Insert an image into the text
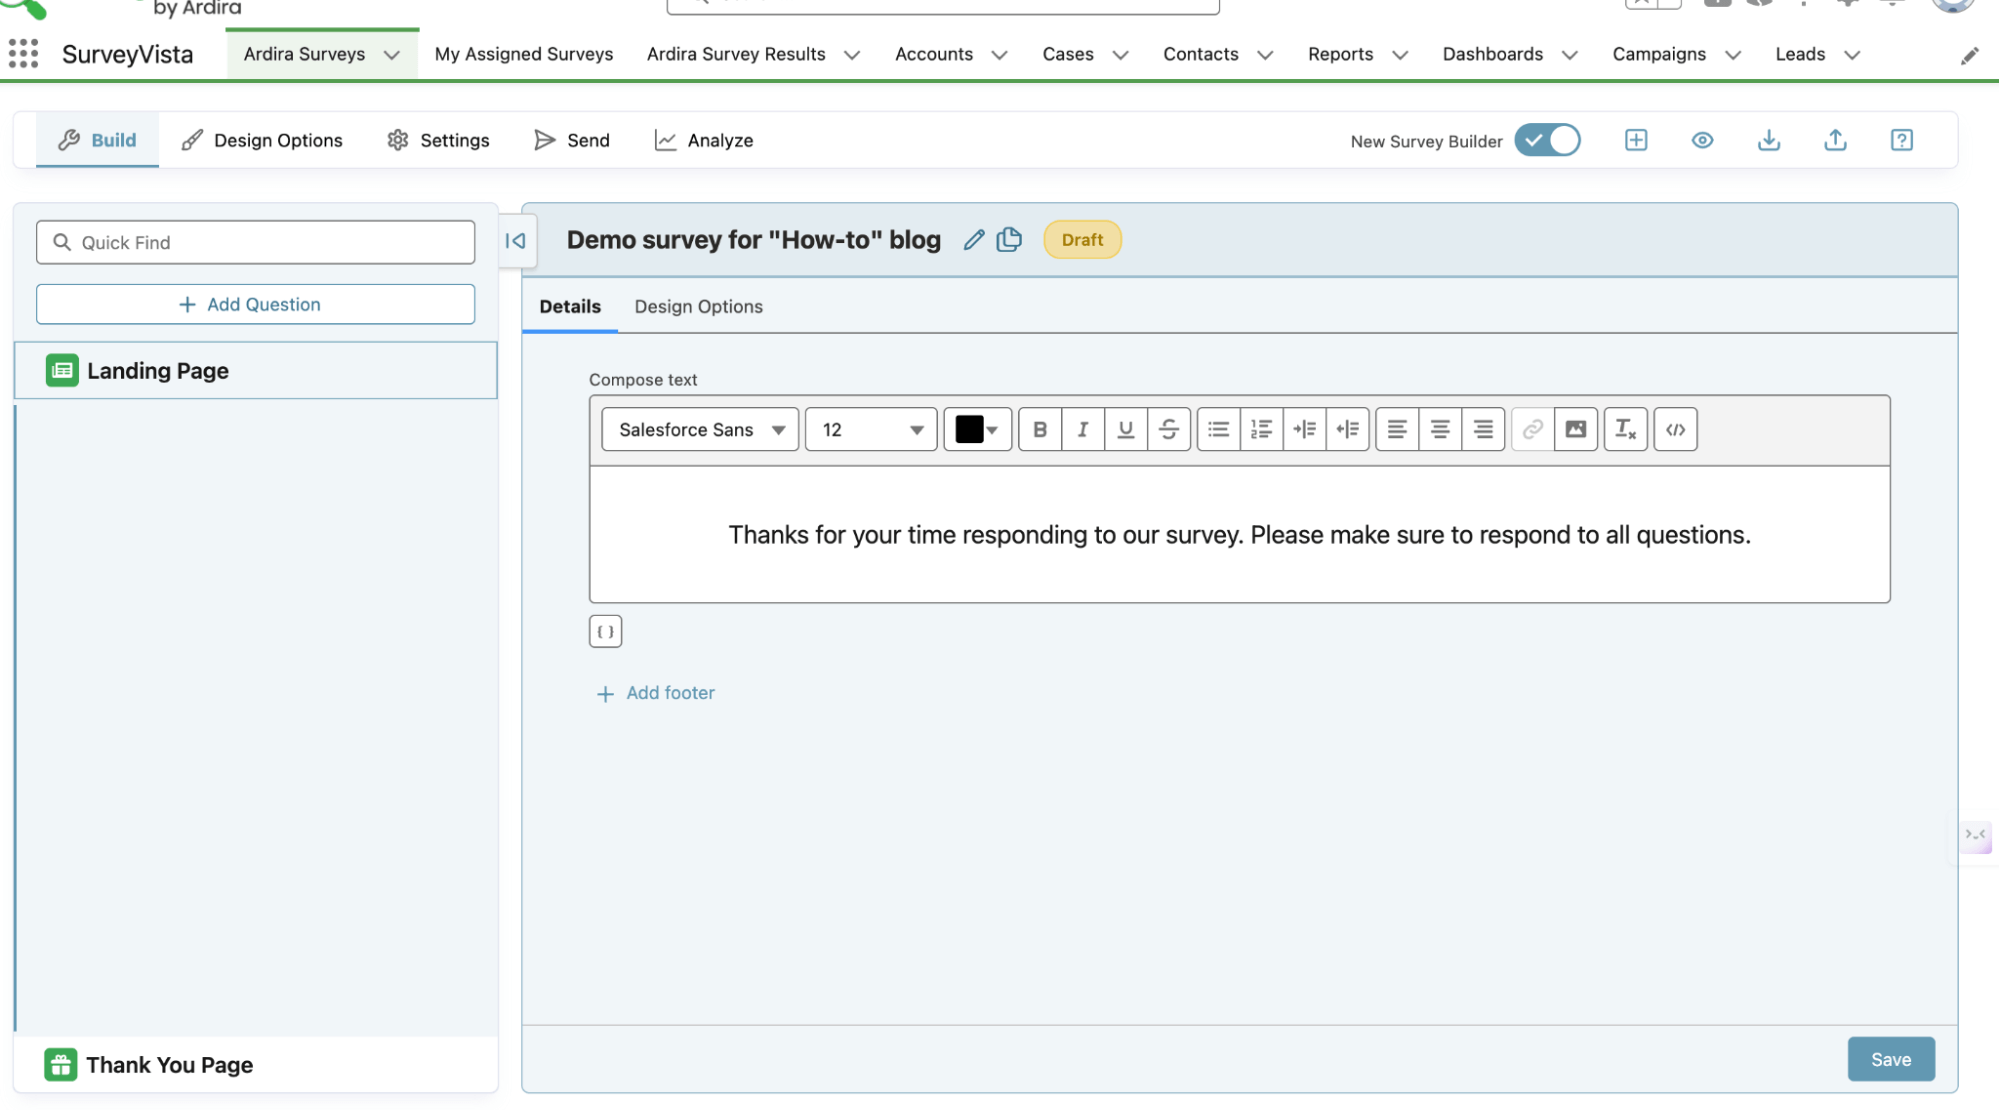 click(x=1576, y=429)
